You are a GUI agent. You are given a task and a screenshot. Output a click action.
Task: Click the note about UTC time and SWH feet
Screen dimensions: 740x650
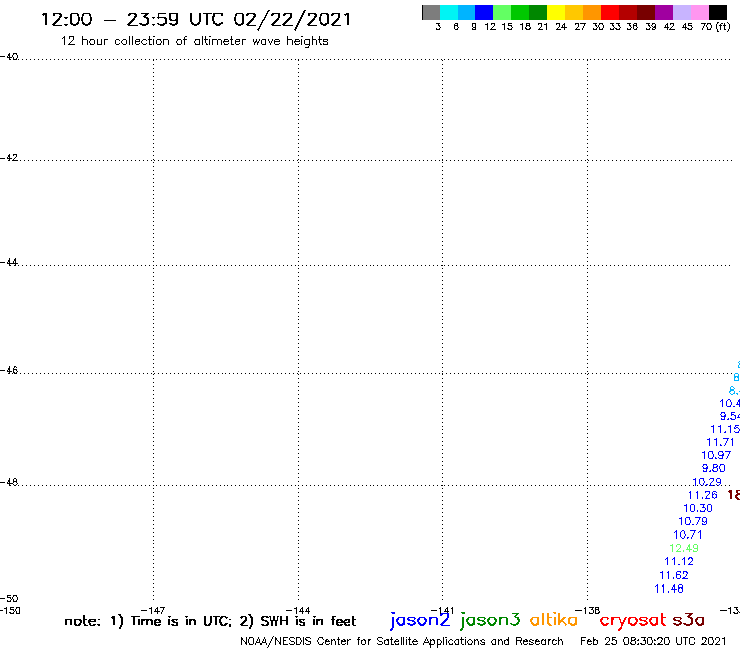tap(210, 621)
